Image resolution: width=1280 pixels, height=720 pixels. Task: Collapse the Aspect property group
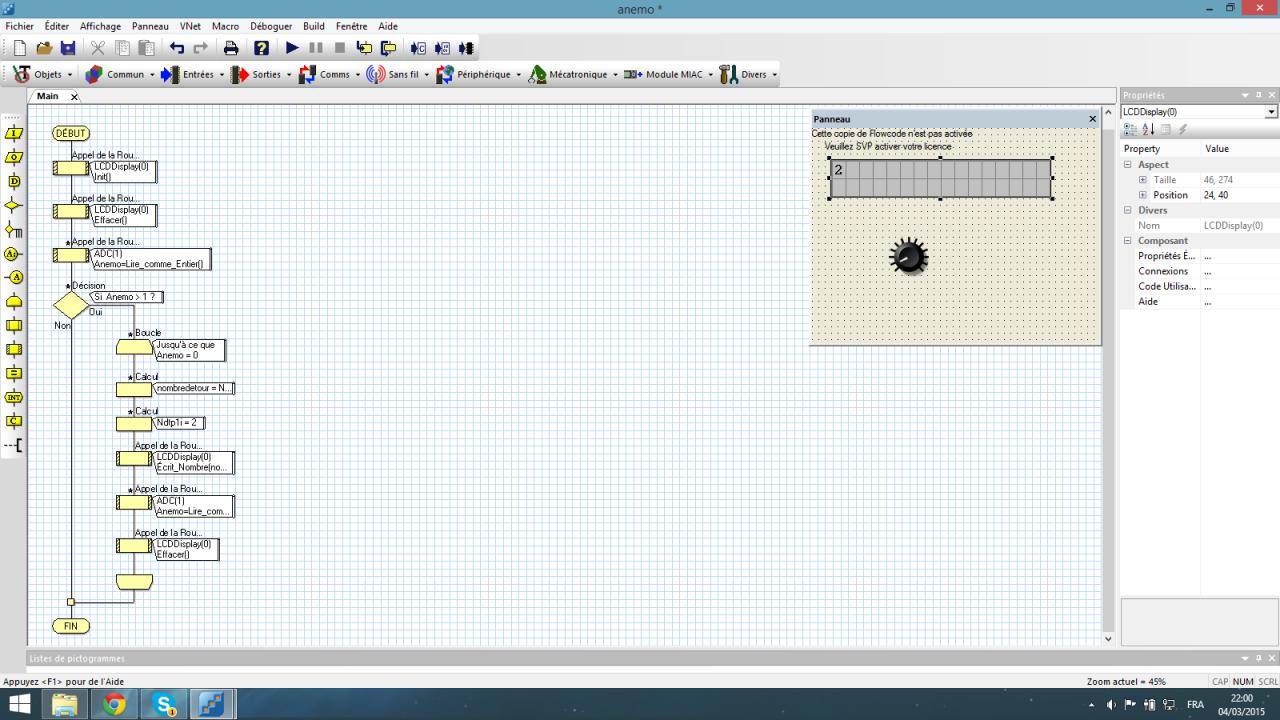(x=1128, y=165)
